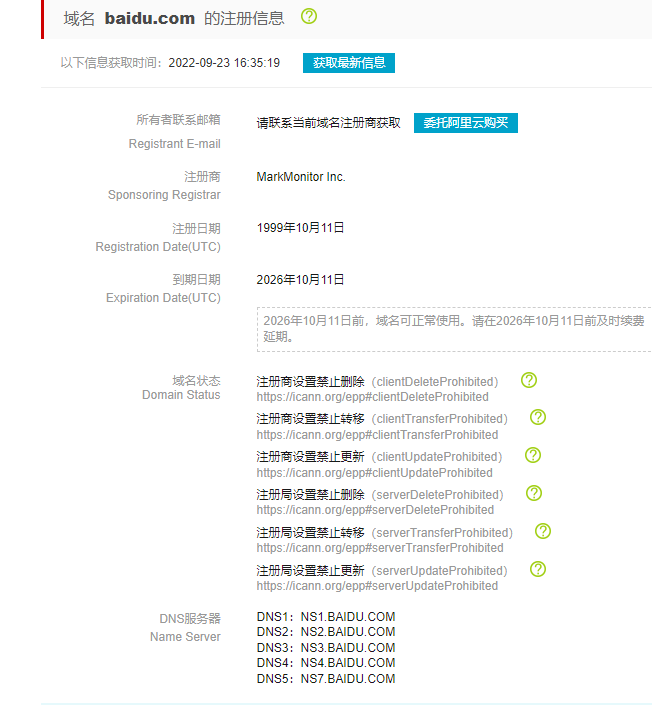Click the 注册局设置禁止更新 status text
The width and height of the screenshot is (652, 705).
click(x=310, y=571)
